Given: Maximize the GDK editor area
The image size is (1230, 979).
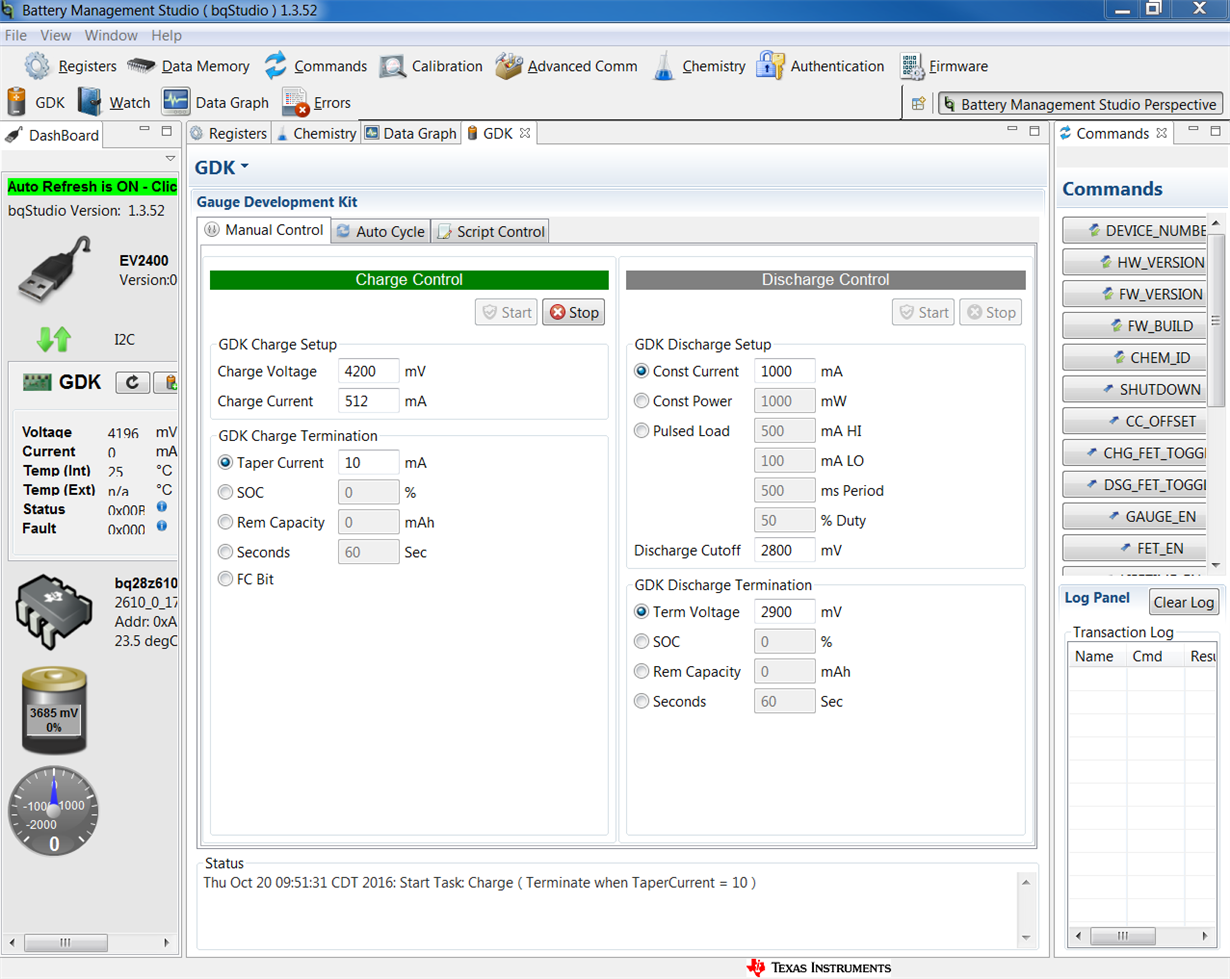Looking at the screenshot, I should coord(1034,131).
